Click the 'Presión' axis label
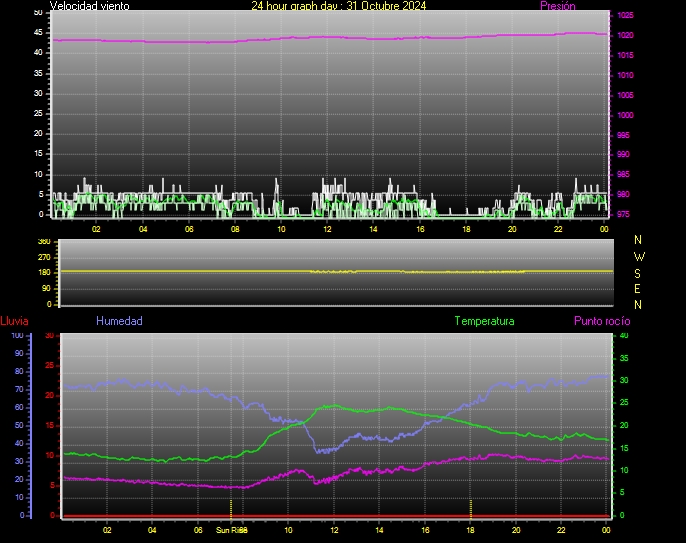 coord(558,6)
